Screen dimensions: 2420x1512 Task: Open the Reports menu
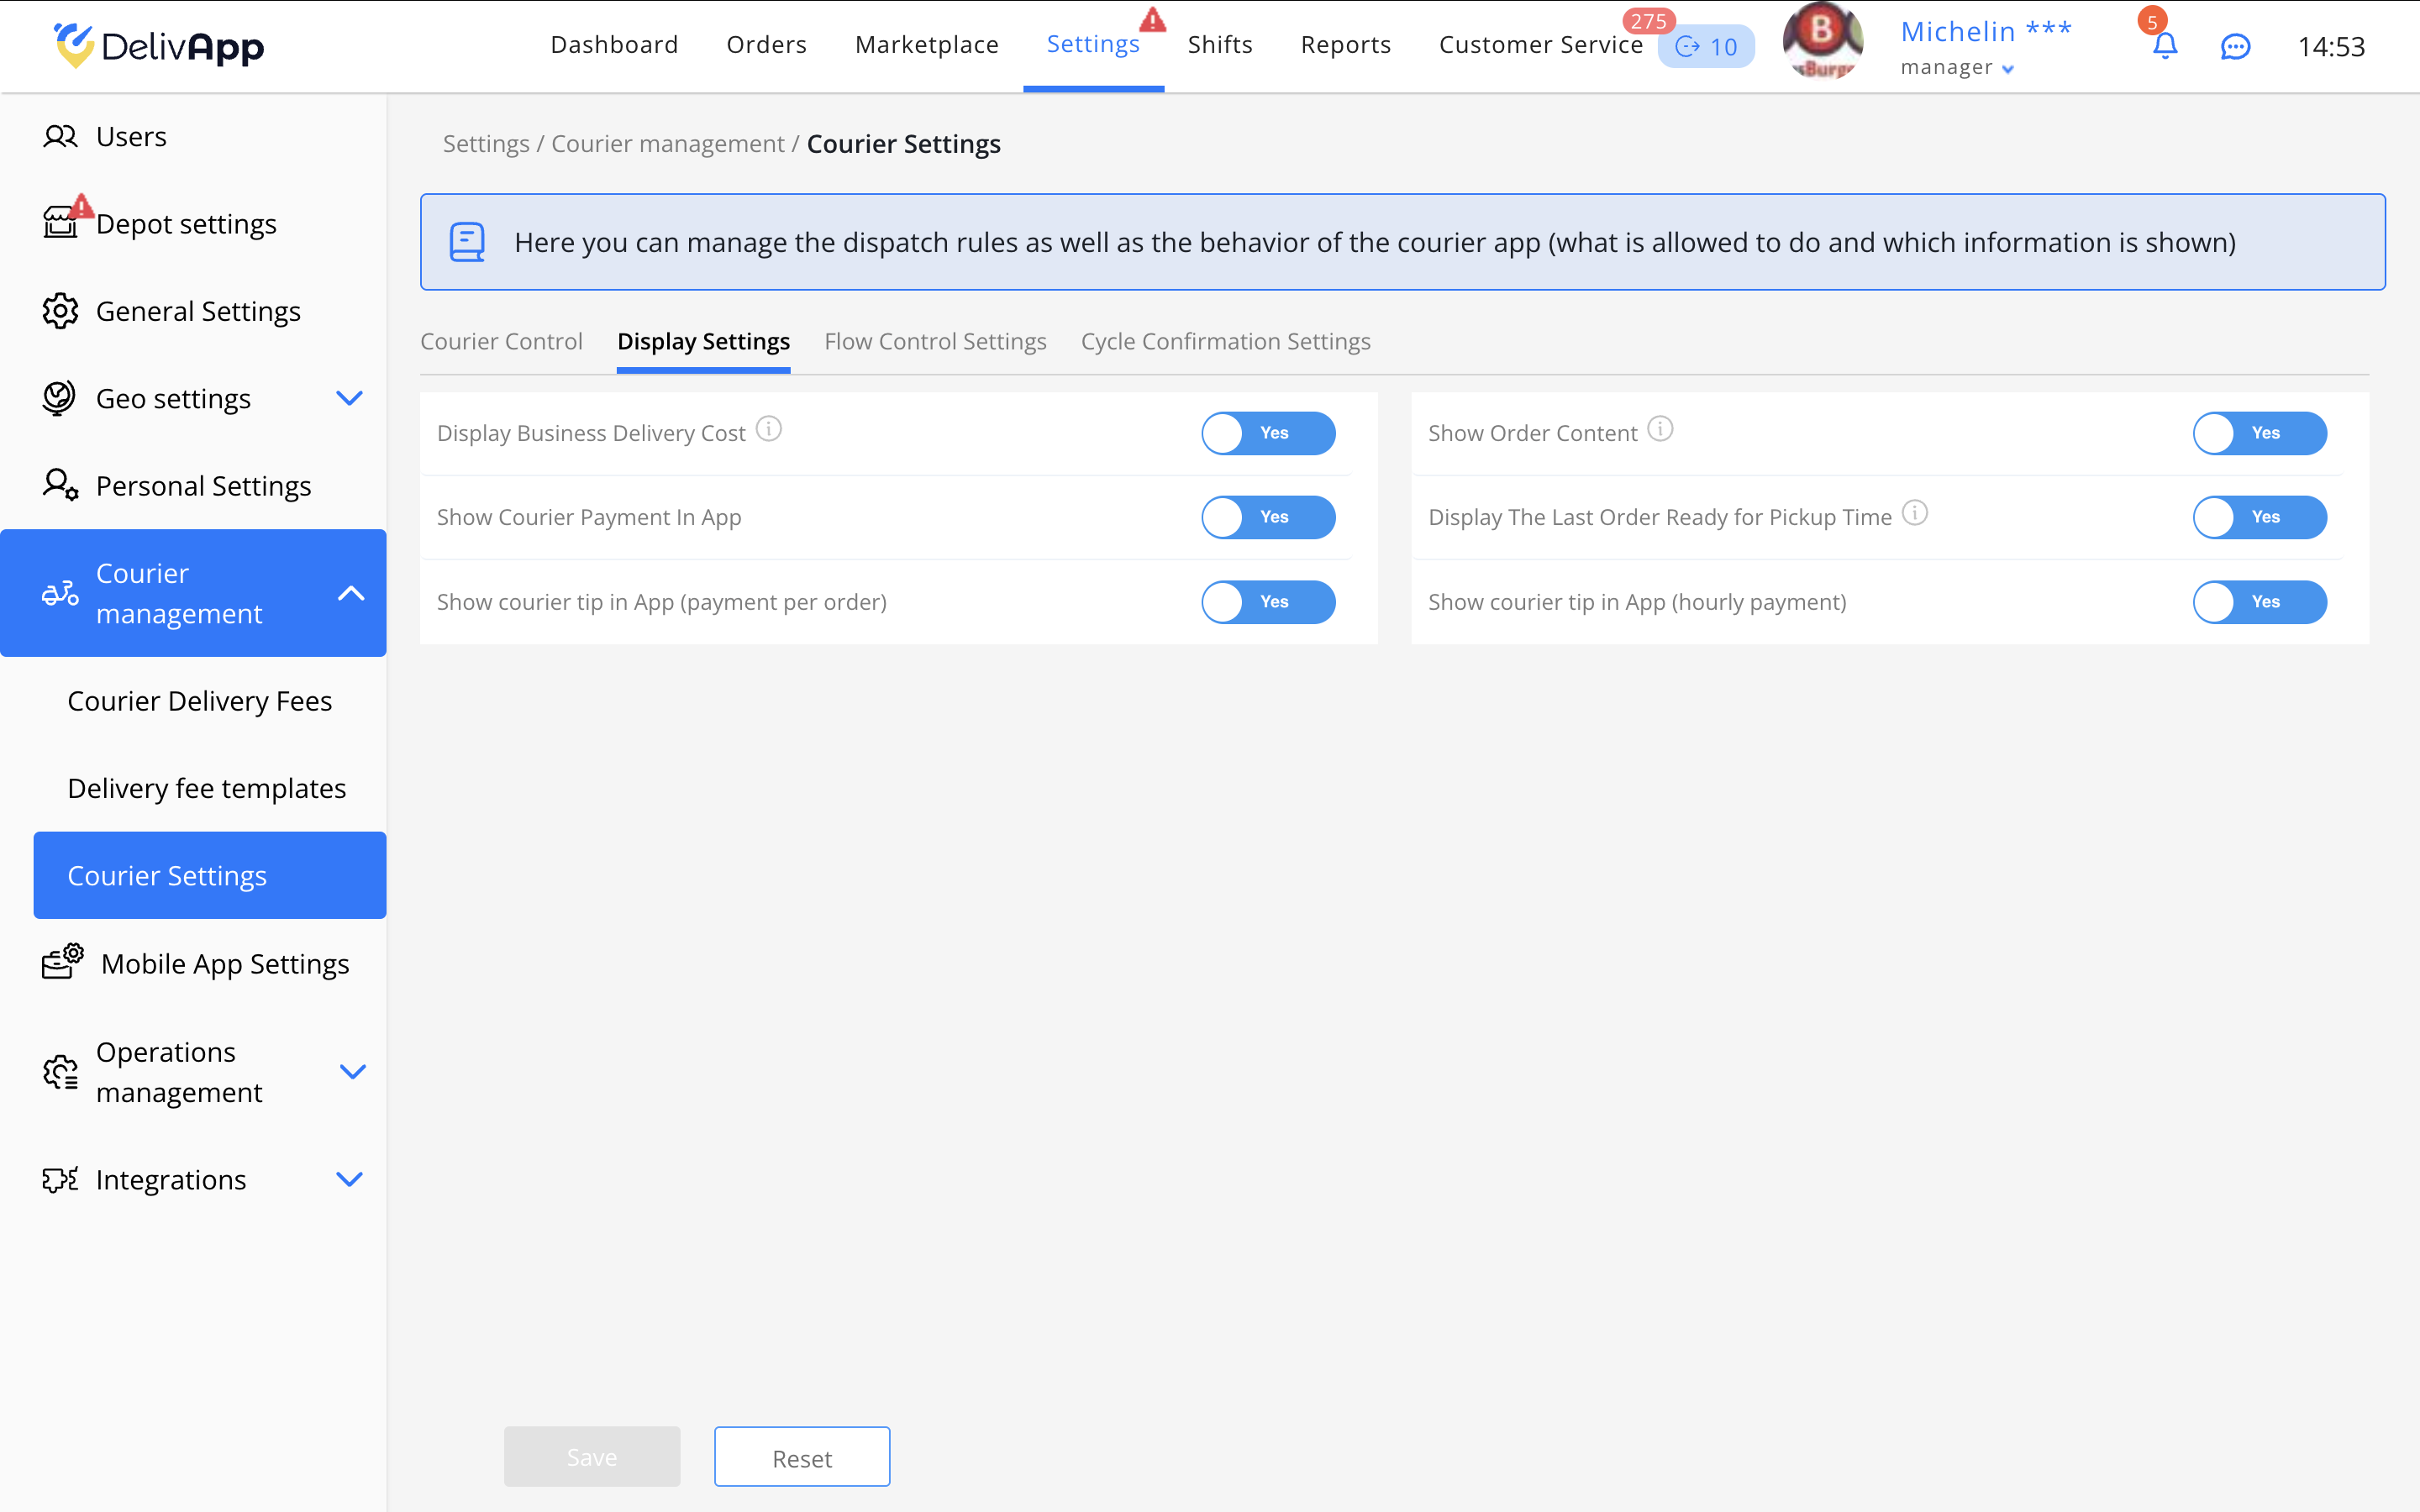(x=1345, y=45)
